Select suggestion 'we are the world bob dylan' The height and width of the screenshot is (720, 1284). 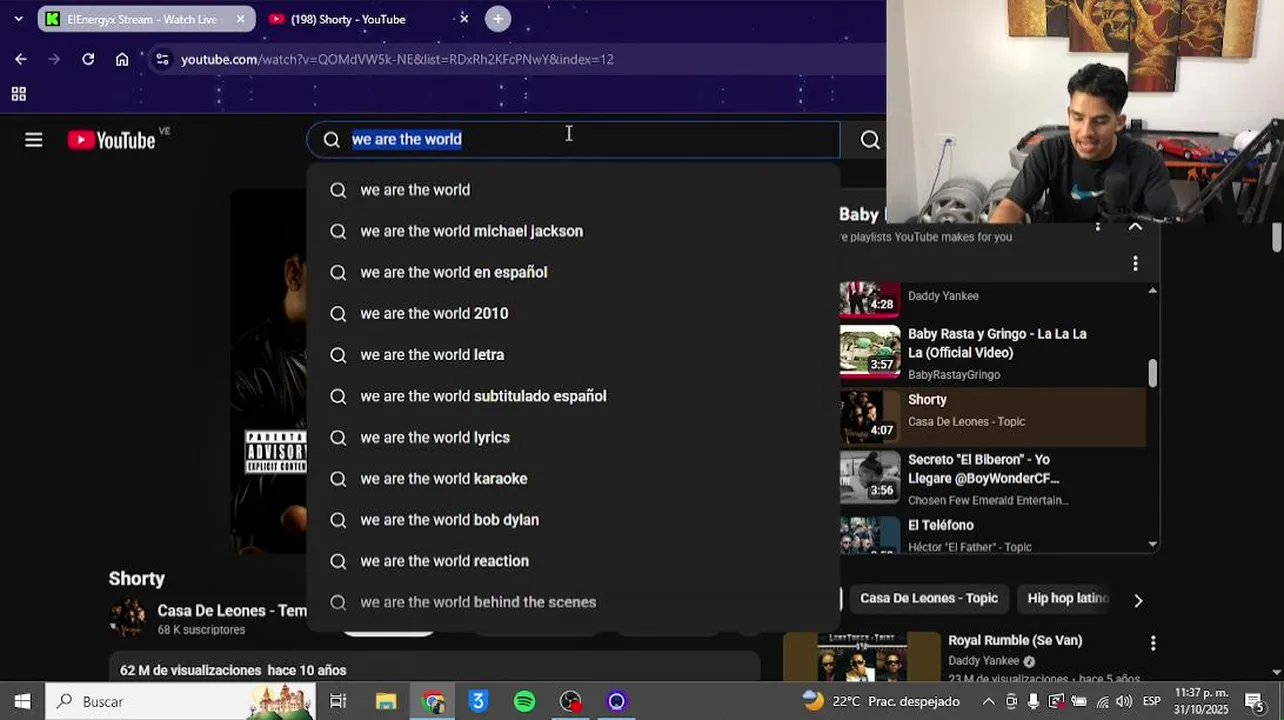coord(573,520)
